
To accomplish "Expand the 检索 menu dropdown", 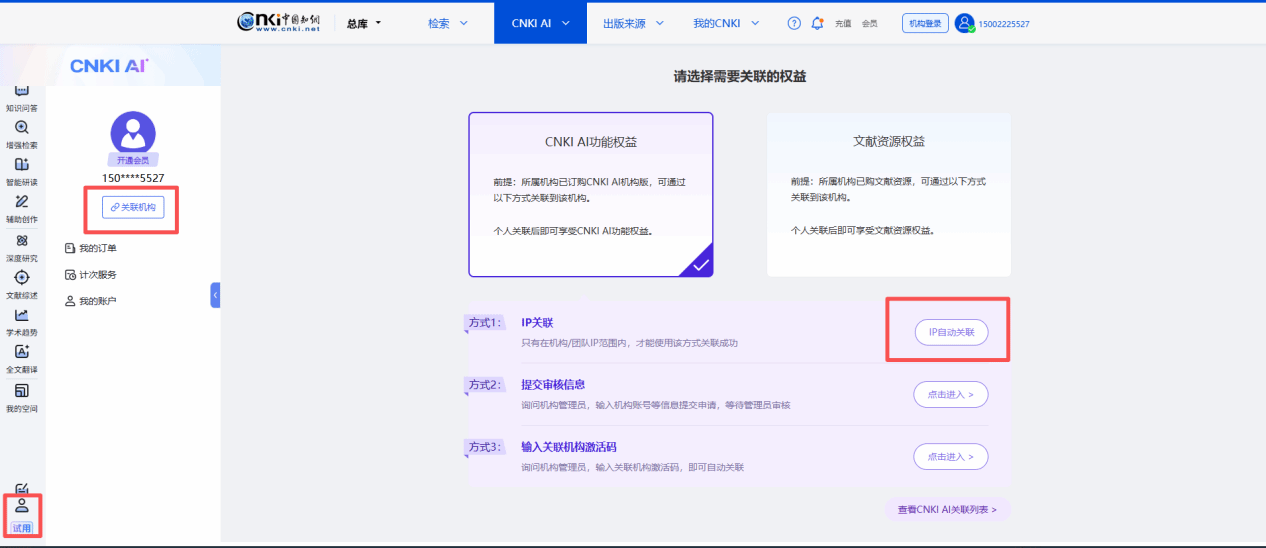I will (447, 23).
